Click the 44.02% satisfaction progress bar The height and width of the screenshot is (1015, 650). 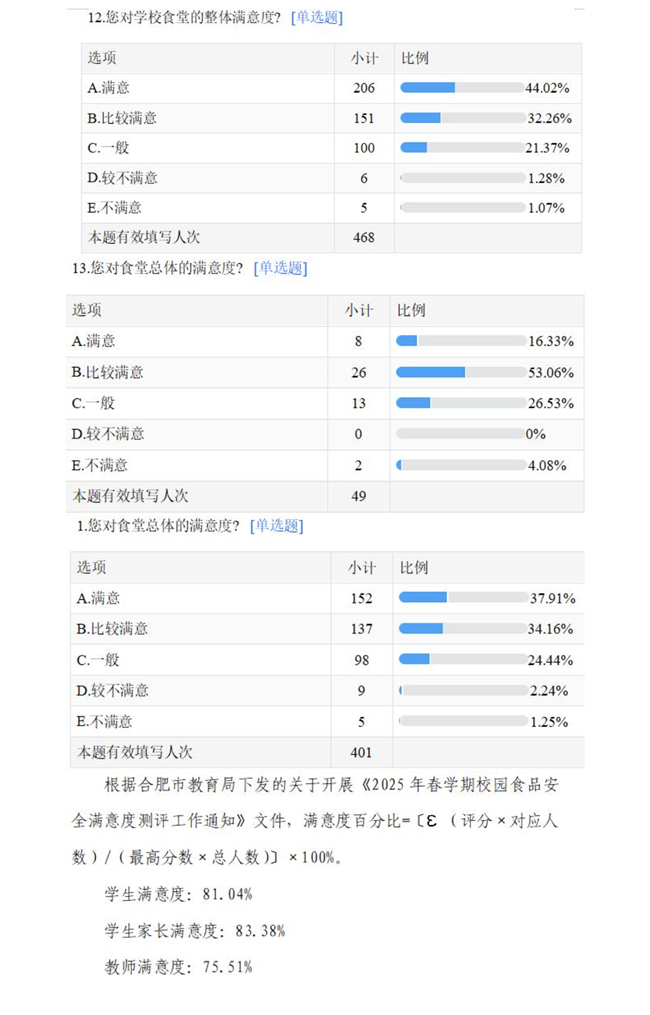[x=462, y=88]
